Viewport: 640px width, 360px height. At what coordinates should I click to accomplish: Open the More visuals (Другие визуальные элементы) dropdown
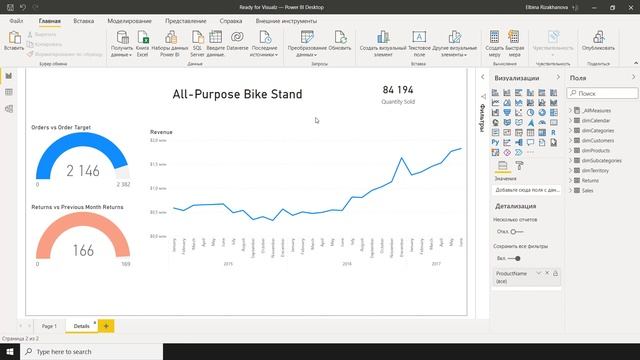454,51
